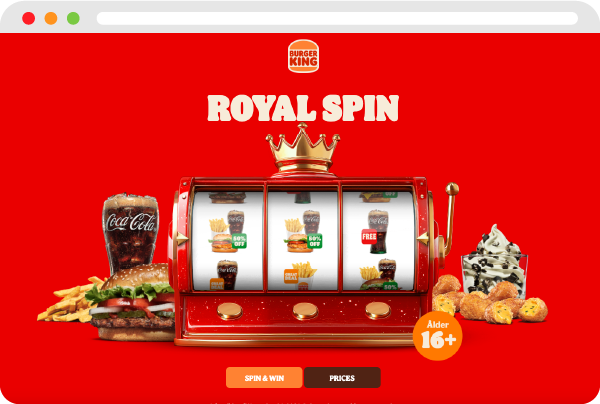Click the golden crown atop the machine
Image resolution: width=600 pixels, height=404 pixels.
[x=303, y=148]
